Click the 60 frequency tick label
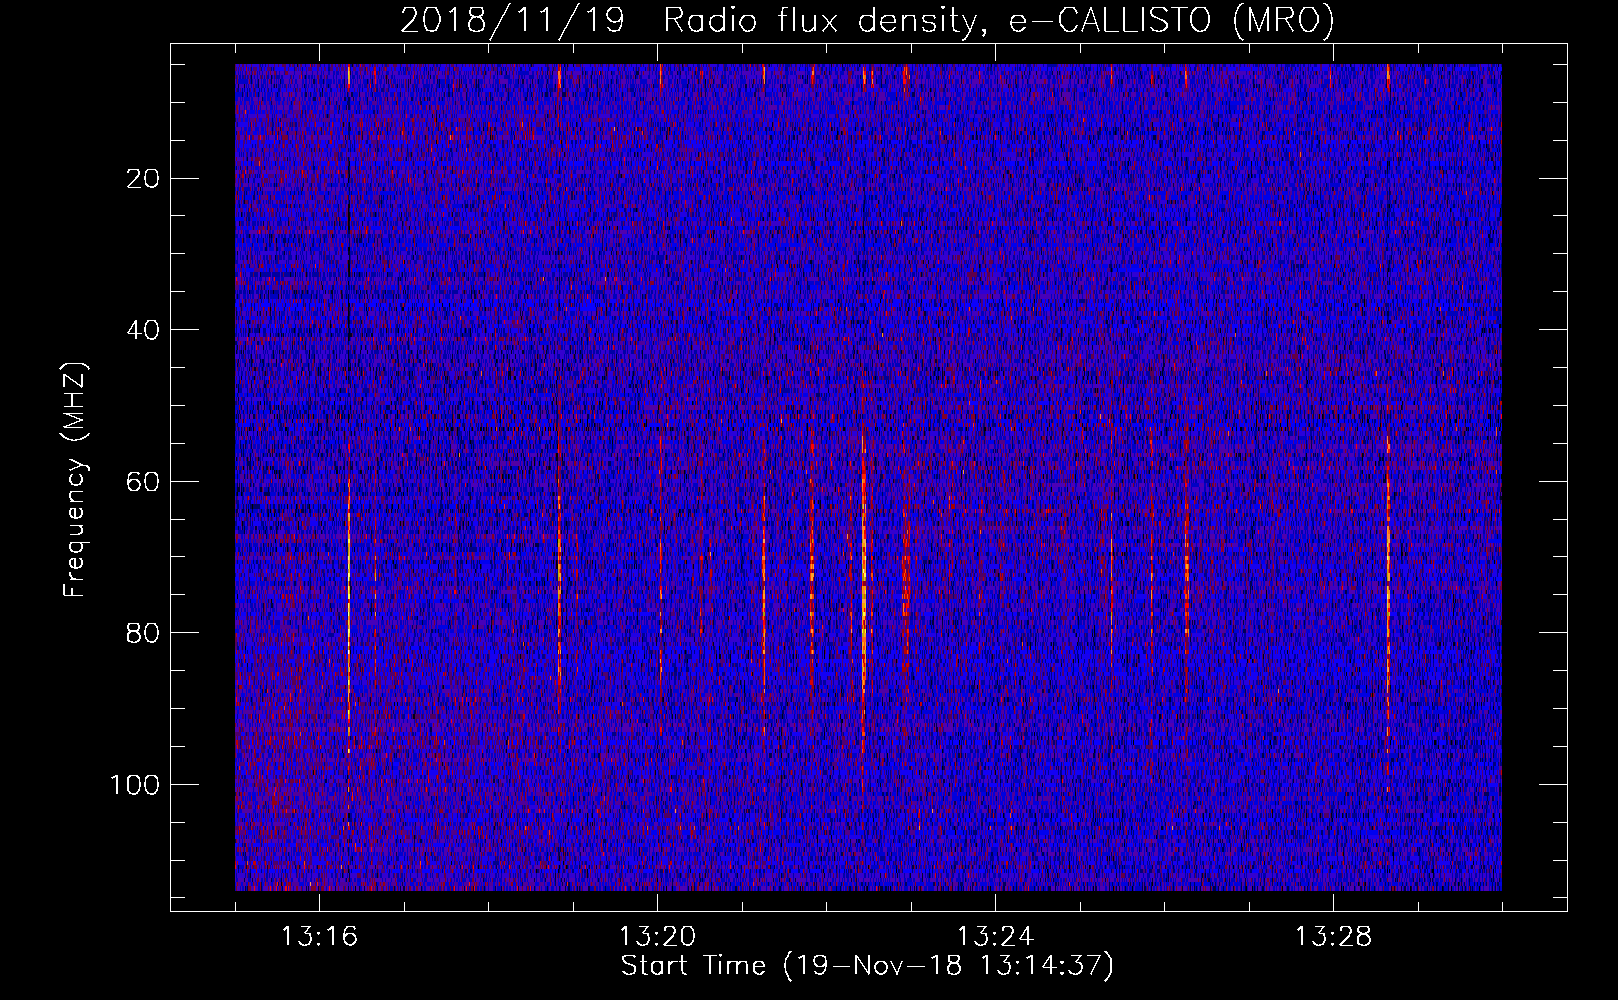The height and width of the screenshot is (1000, 1618). (x=144, y=482)
